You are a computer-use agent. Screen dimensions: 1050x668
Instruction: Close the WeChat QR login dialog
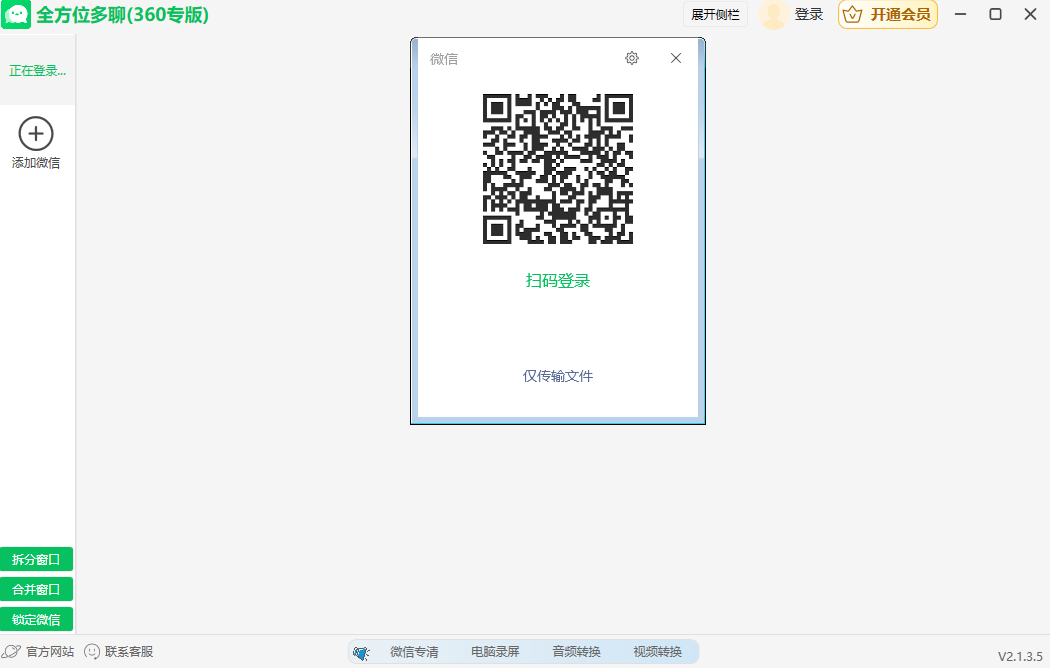[676, 58]
